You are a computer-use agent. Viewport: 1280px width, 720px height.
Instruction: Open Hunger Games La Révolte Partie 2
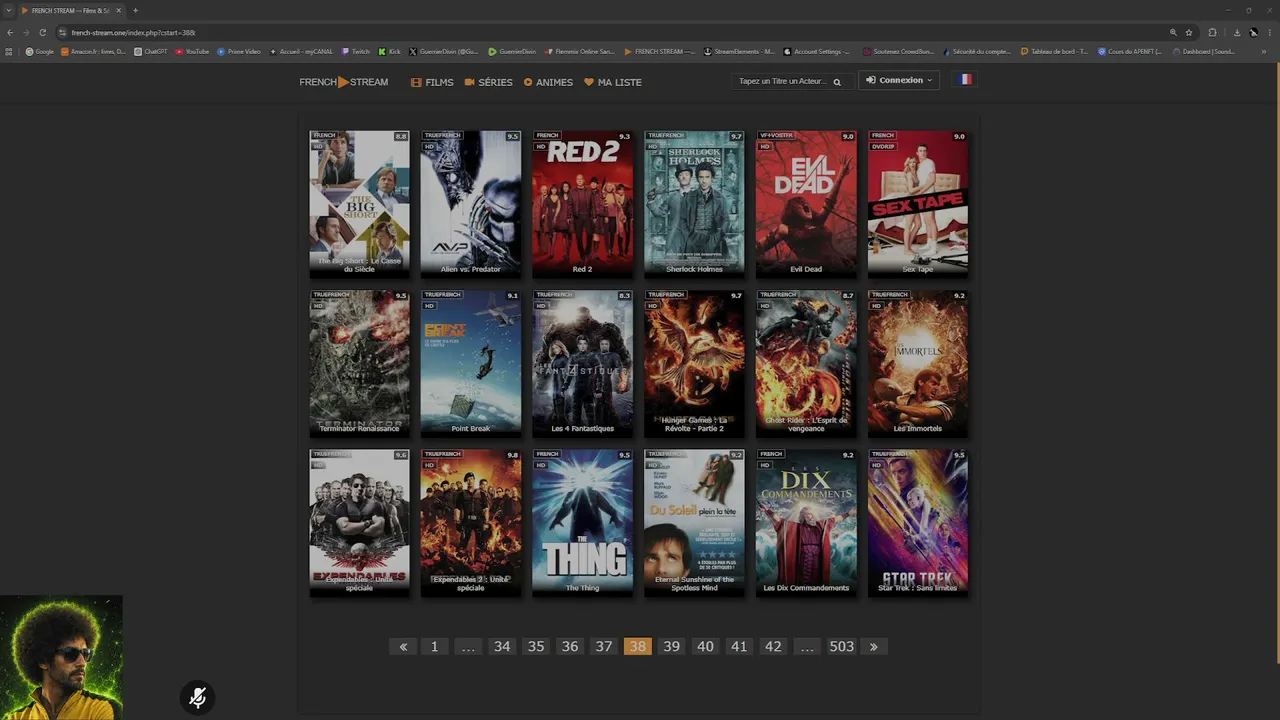click(x=694, y=363)
